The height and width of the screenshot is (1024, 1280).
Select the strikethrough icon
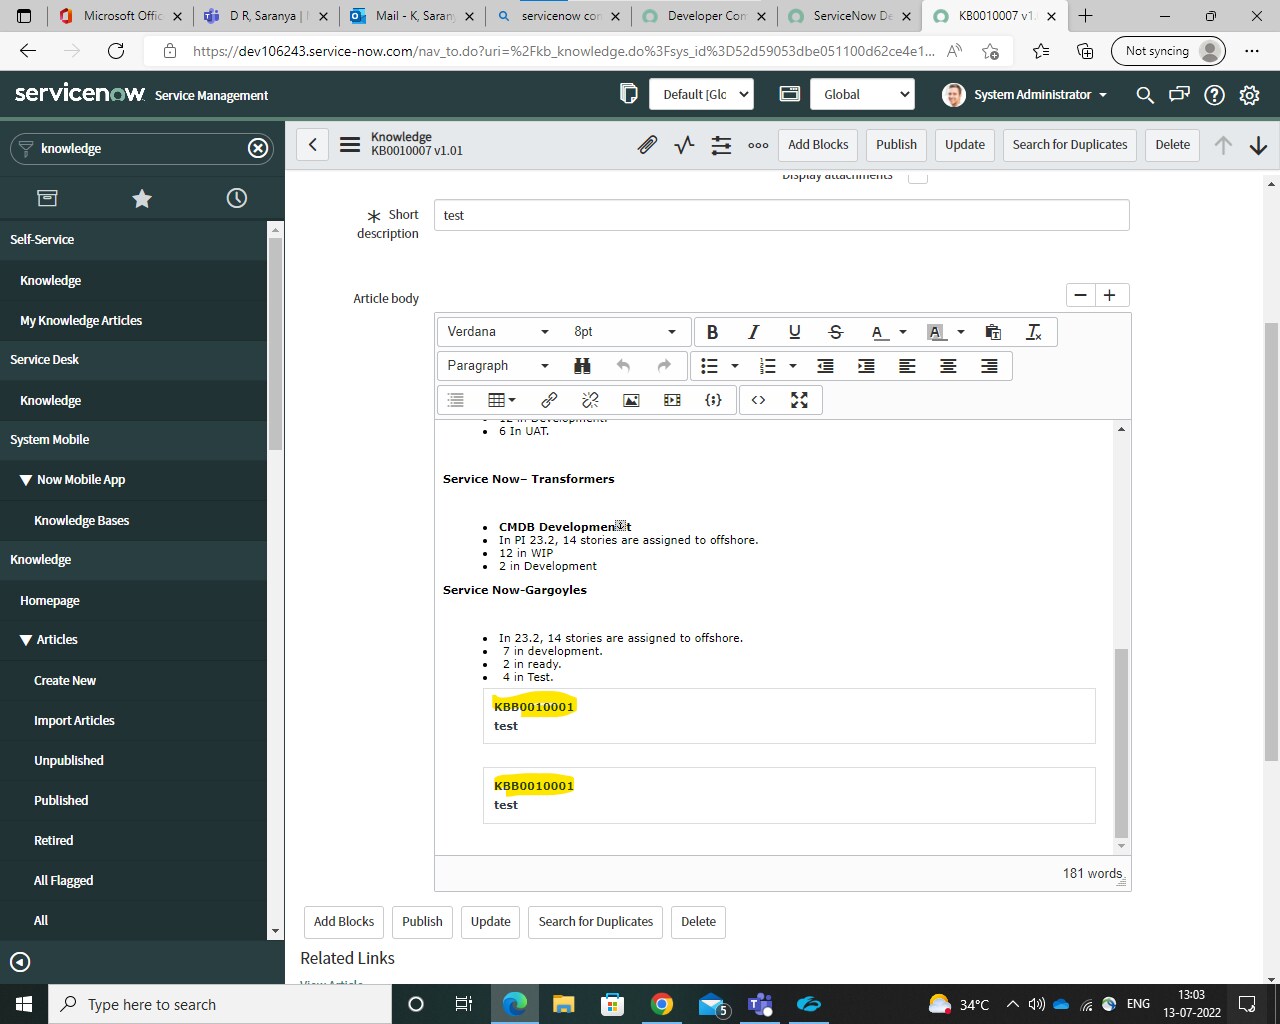(835, 331)
